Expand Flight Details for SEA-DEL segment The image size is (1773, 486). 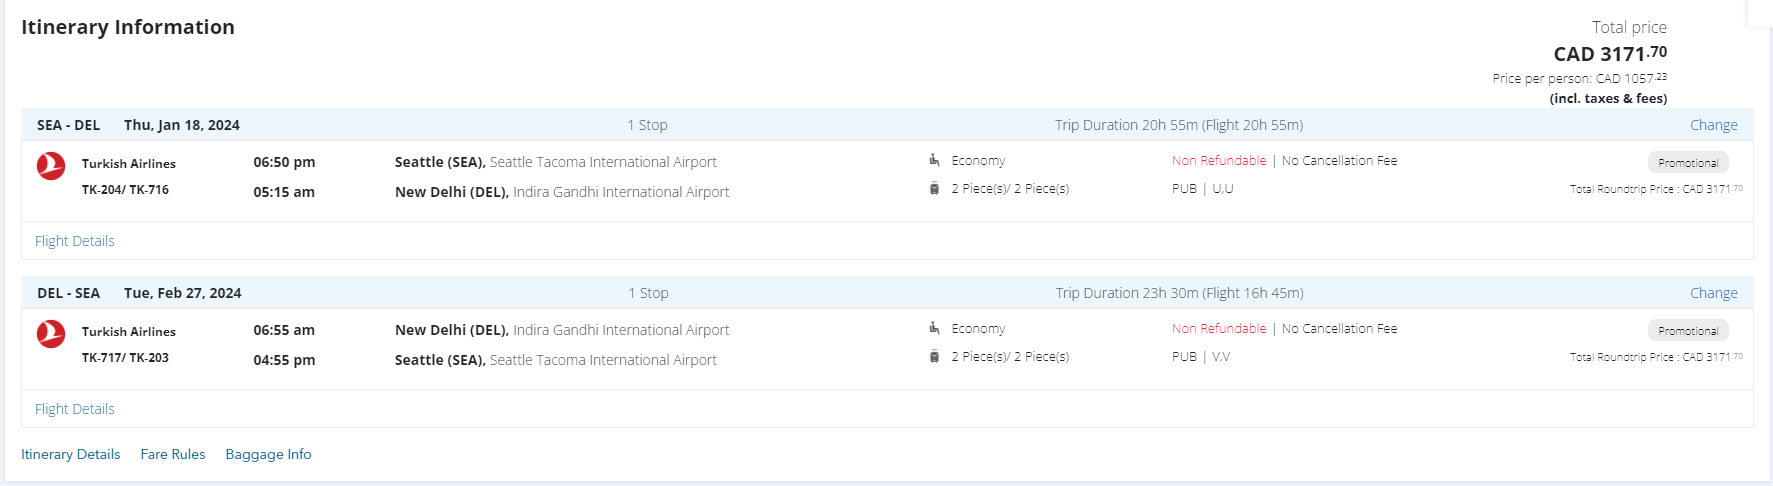(x=75, y=241)
